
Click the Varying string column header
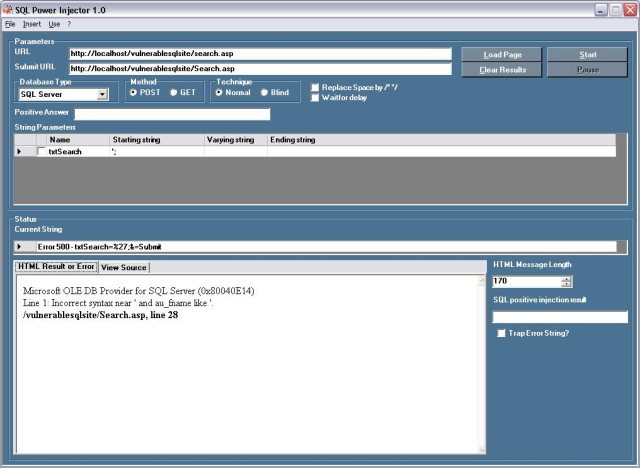click(x=236, y=140)
